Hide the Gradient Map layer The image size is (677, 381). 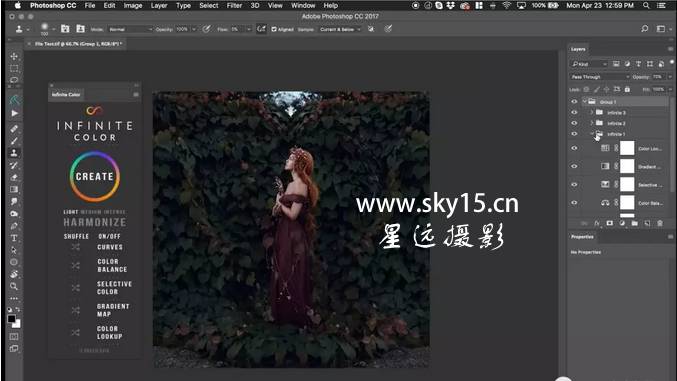click(x=574, y=166)
